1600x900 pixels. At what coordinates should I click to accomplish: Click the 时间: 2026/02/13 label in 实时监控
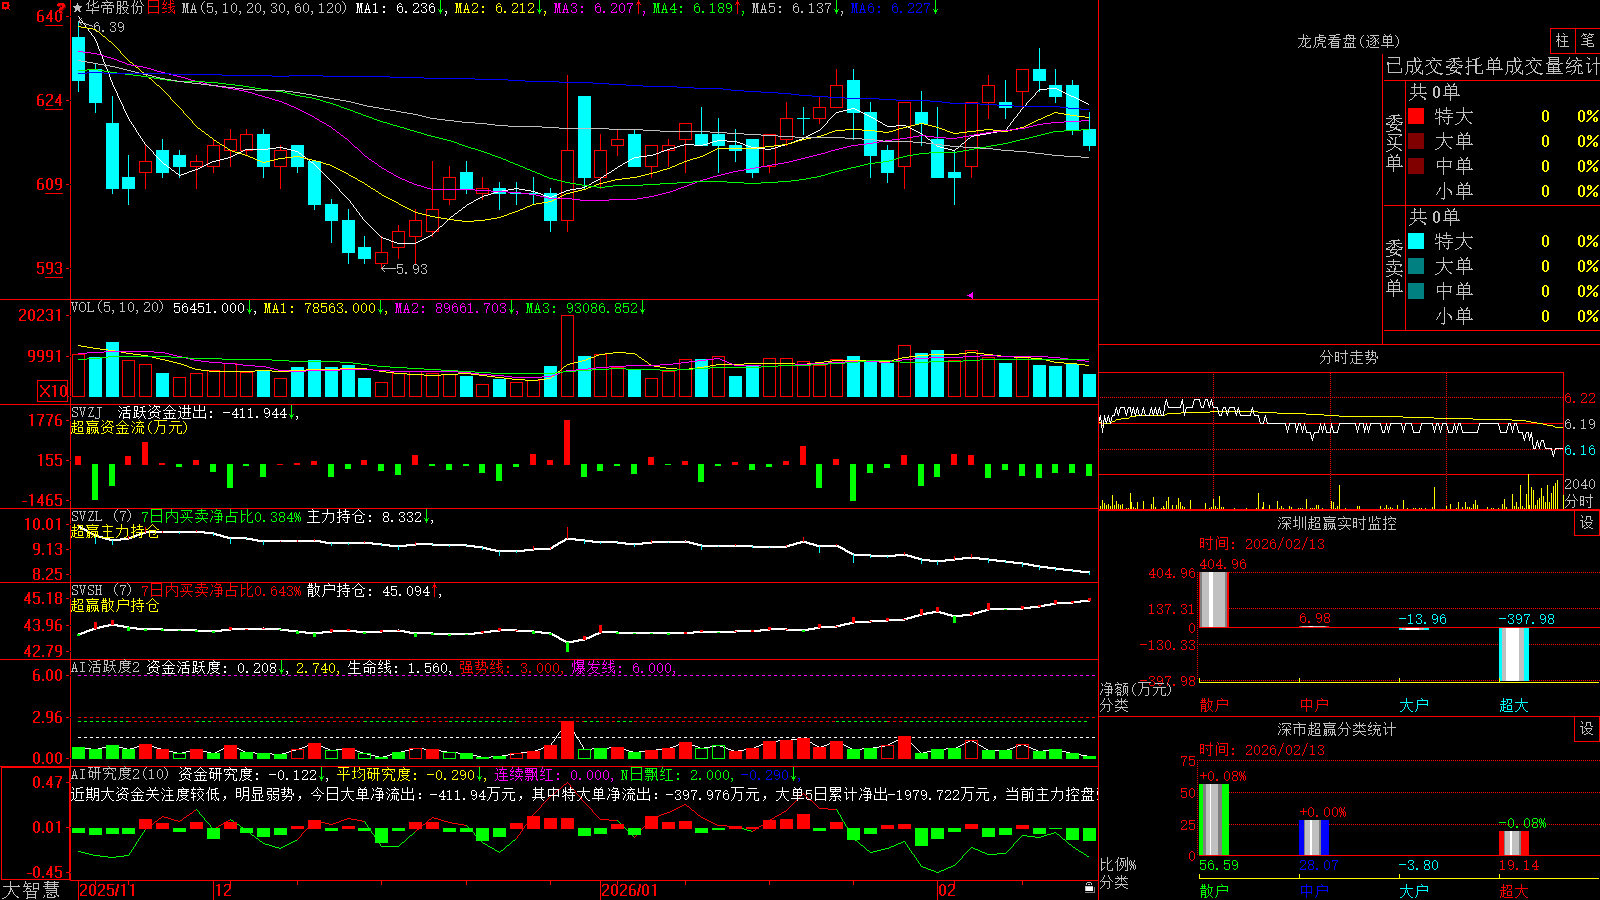click(1262, 544)
